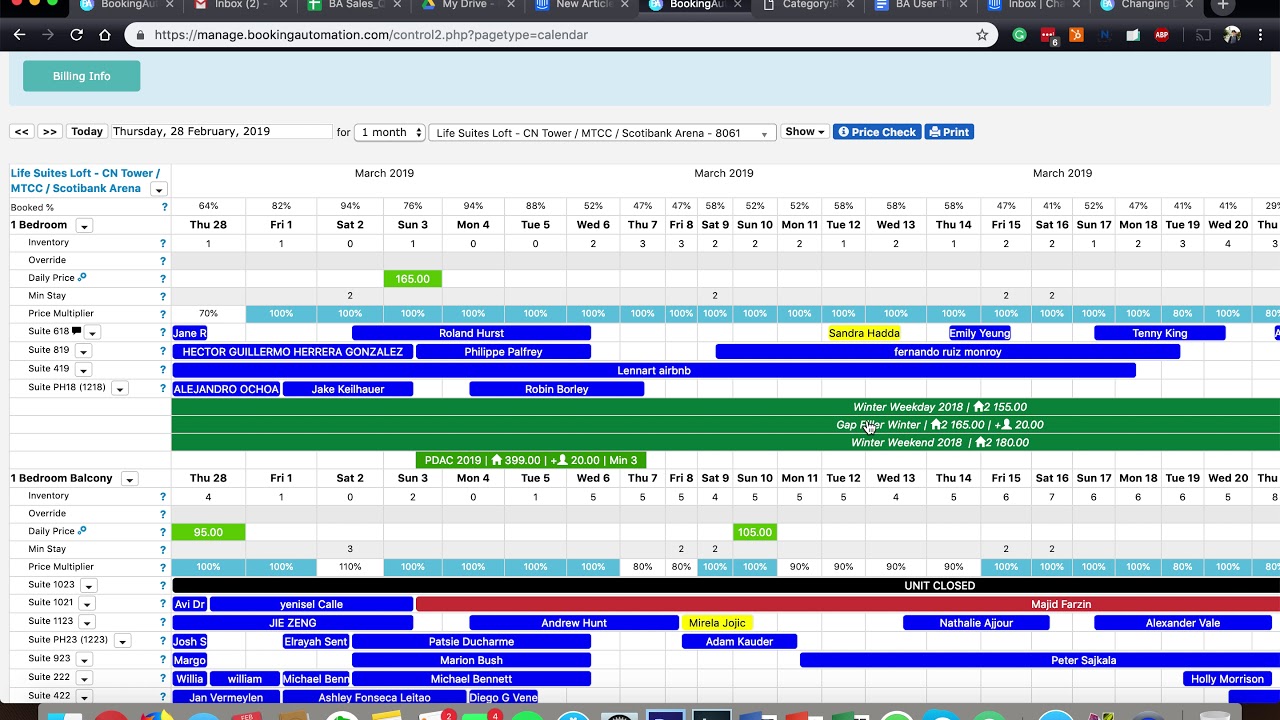
Task: Go back to the previous browser page
Action: point(19,35)
